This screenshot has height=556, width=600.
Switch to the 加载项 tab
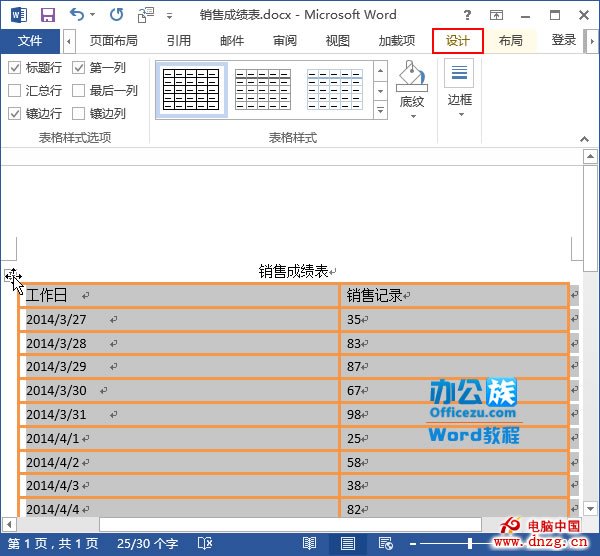point(397,40)
